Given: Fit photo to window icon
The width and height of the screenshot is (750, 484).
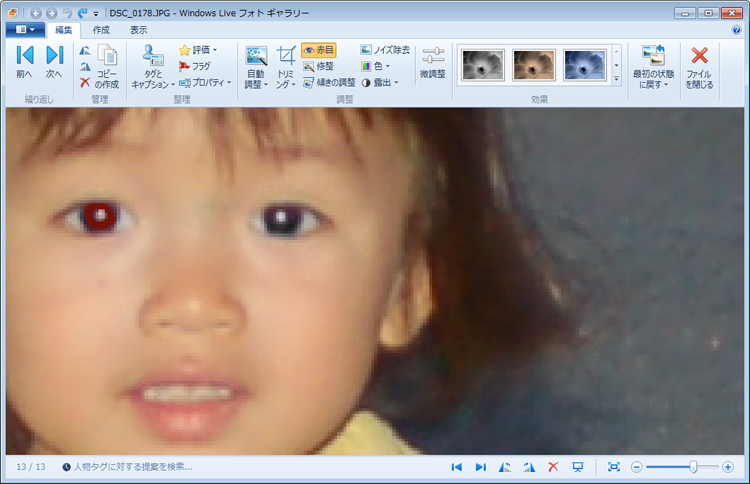Looking at the screenshot, I should pyautogui.click(x=614, y=467).
